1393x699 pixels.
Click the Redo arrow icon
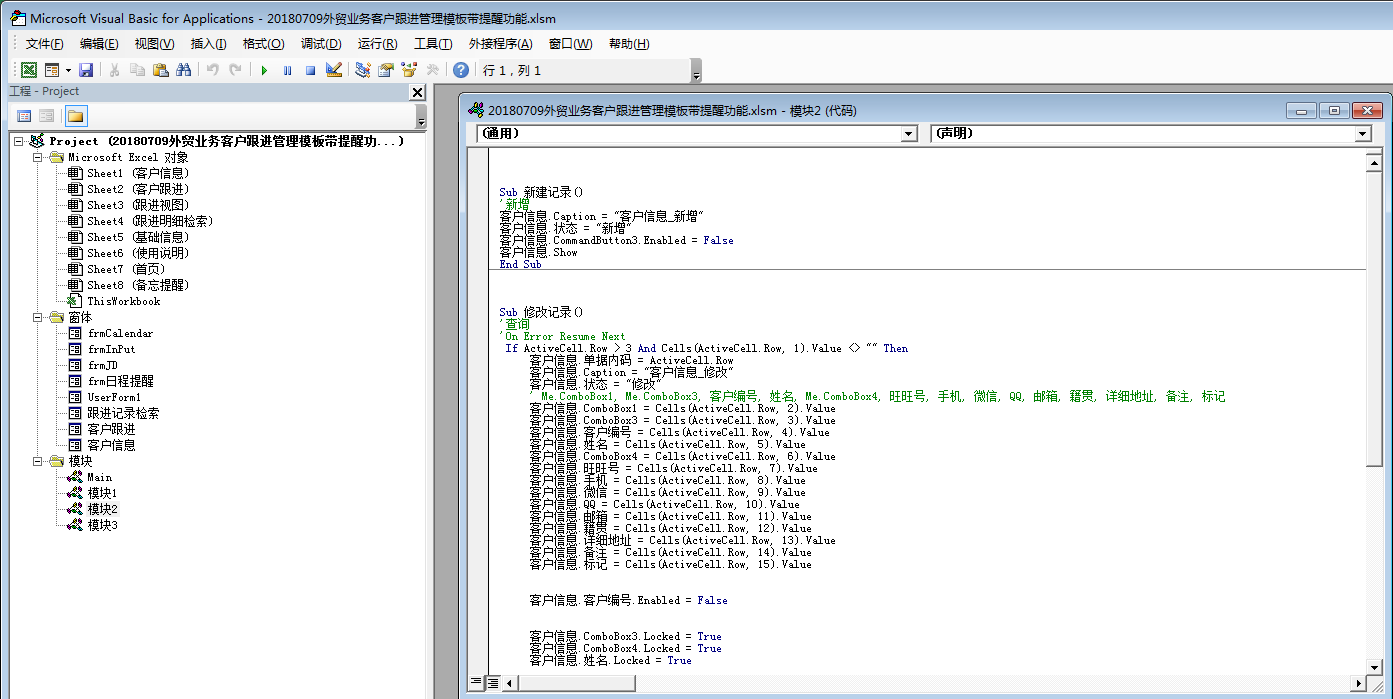click(235, 70)
